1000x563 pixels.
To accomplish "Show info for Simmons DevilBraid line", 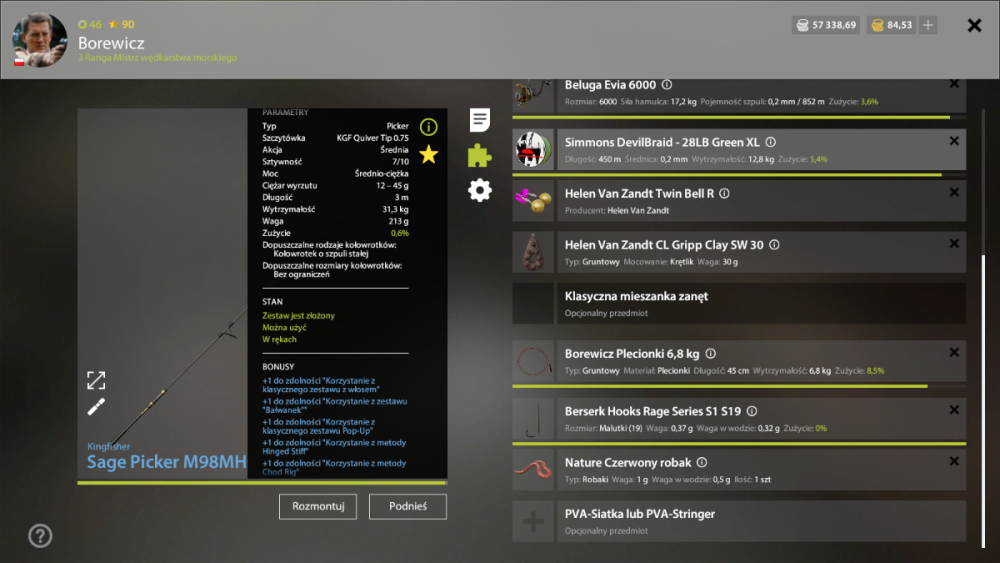I will coord(770,142).
